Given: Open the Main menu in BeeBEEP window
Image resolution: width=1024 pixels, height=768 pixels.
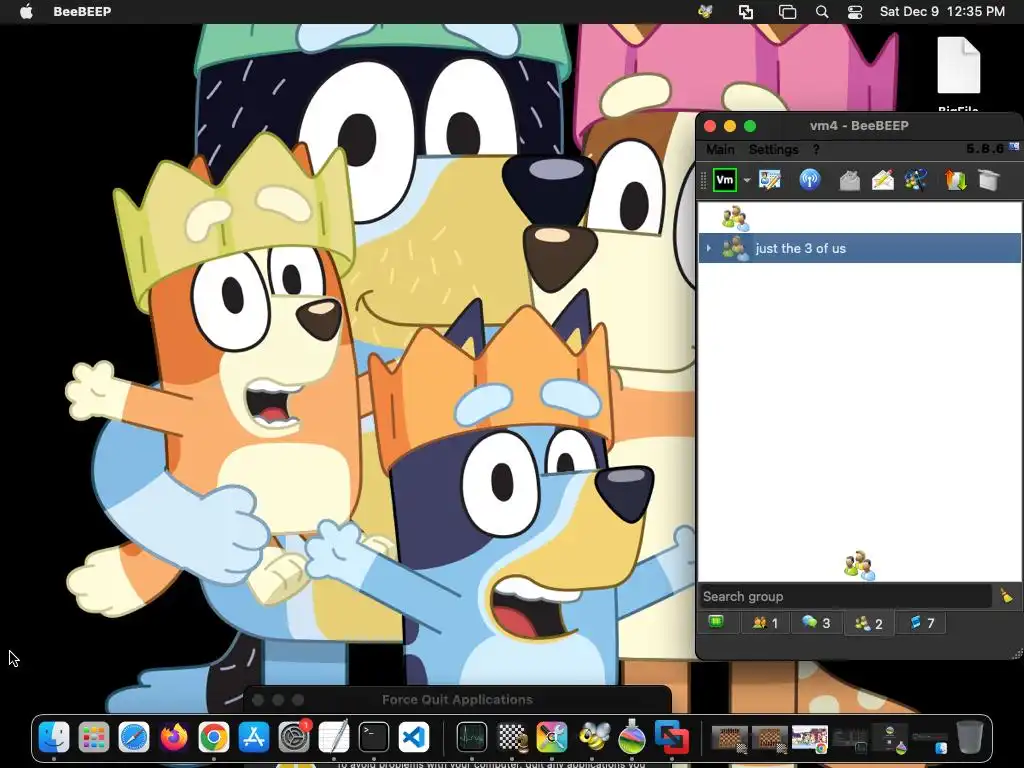Looking at the screenshot, I should pos(720,150).
